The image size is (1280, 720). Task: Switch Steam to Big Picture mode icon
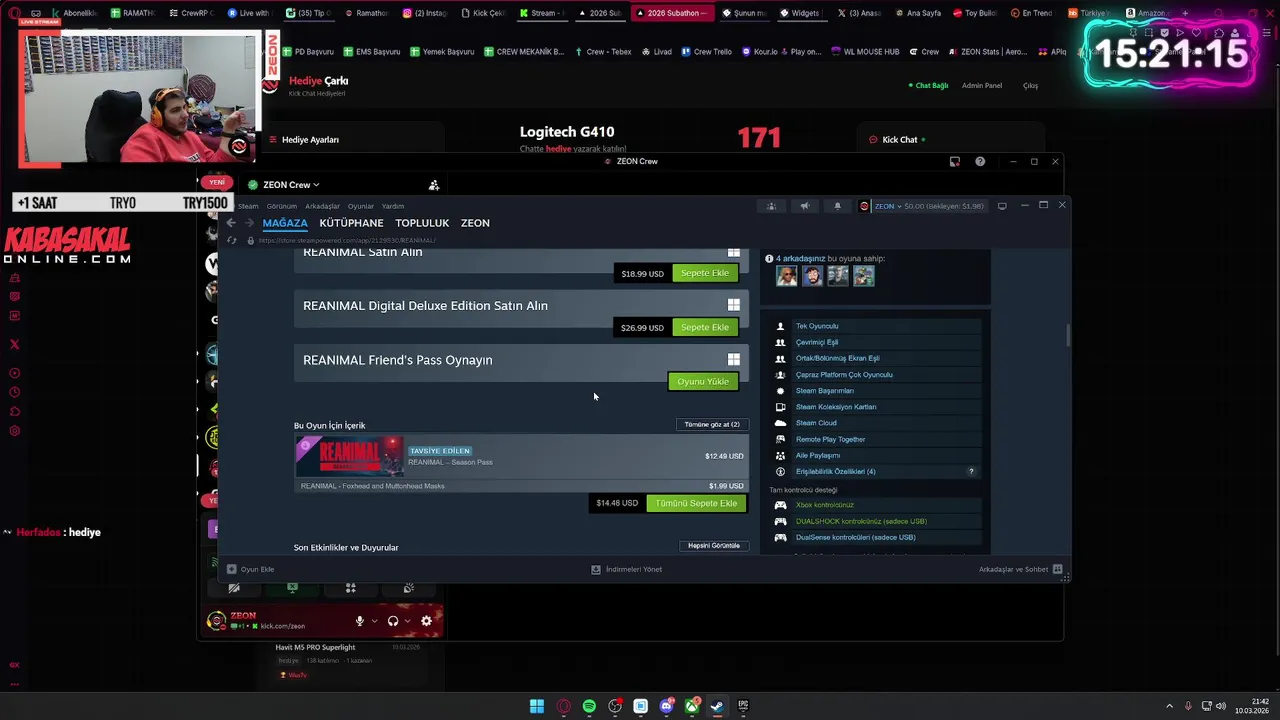1002,206
